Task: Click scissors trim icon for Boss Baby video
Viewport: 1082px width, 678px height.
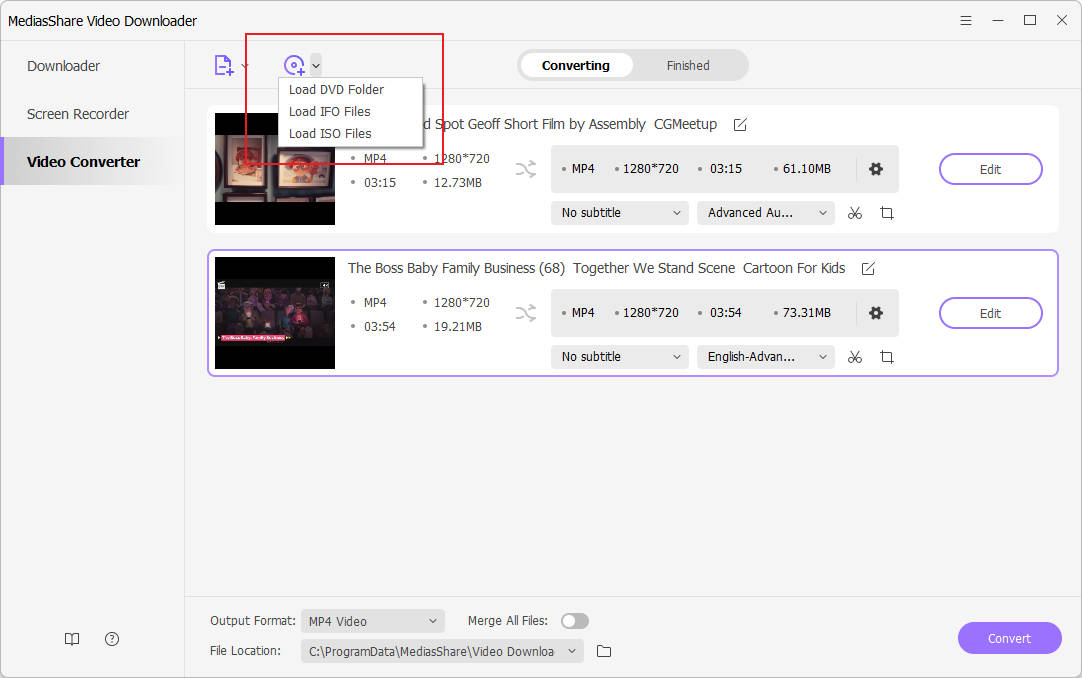Action: click(x=854, y=357)
